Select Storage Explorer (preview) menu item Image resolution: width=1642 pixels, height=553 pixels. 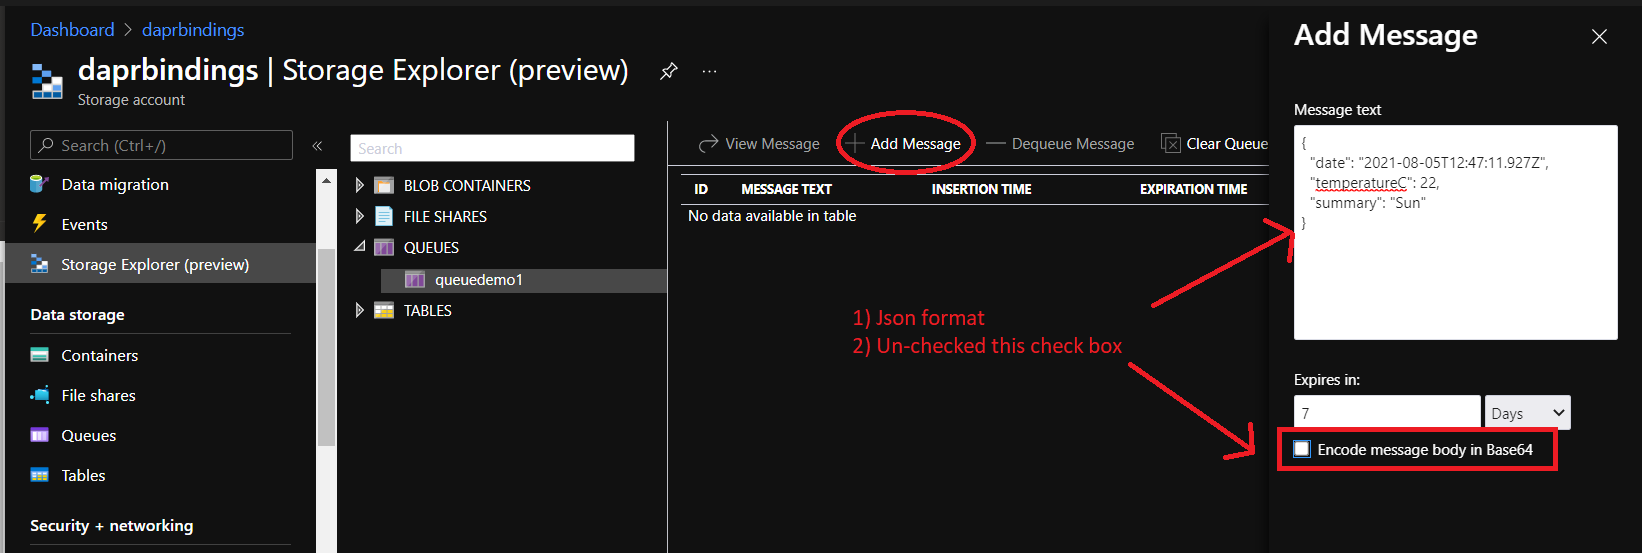[x=154, y=264]
